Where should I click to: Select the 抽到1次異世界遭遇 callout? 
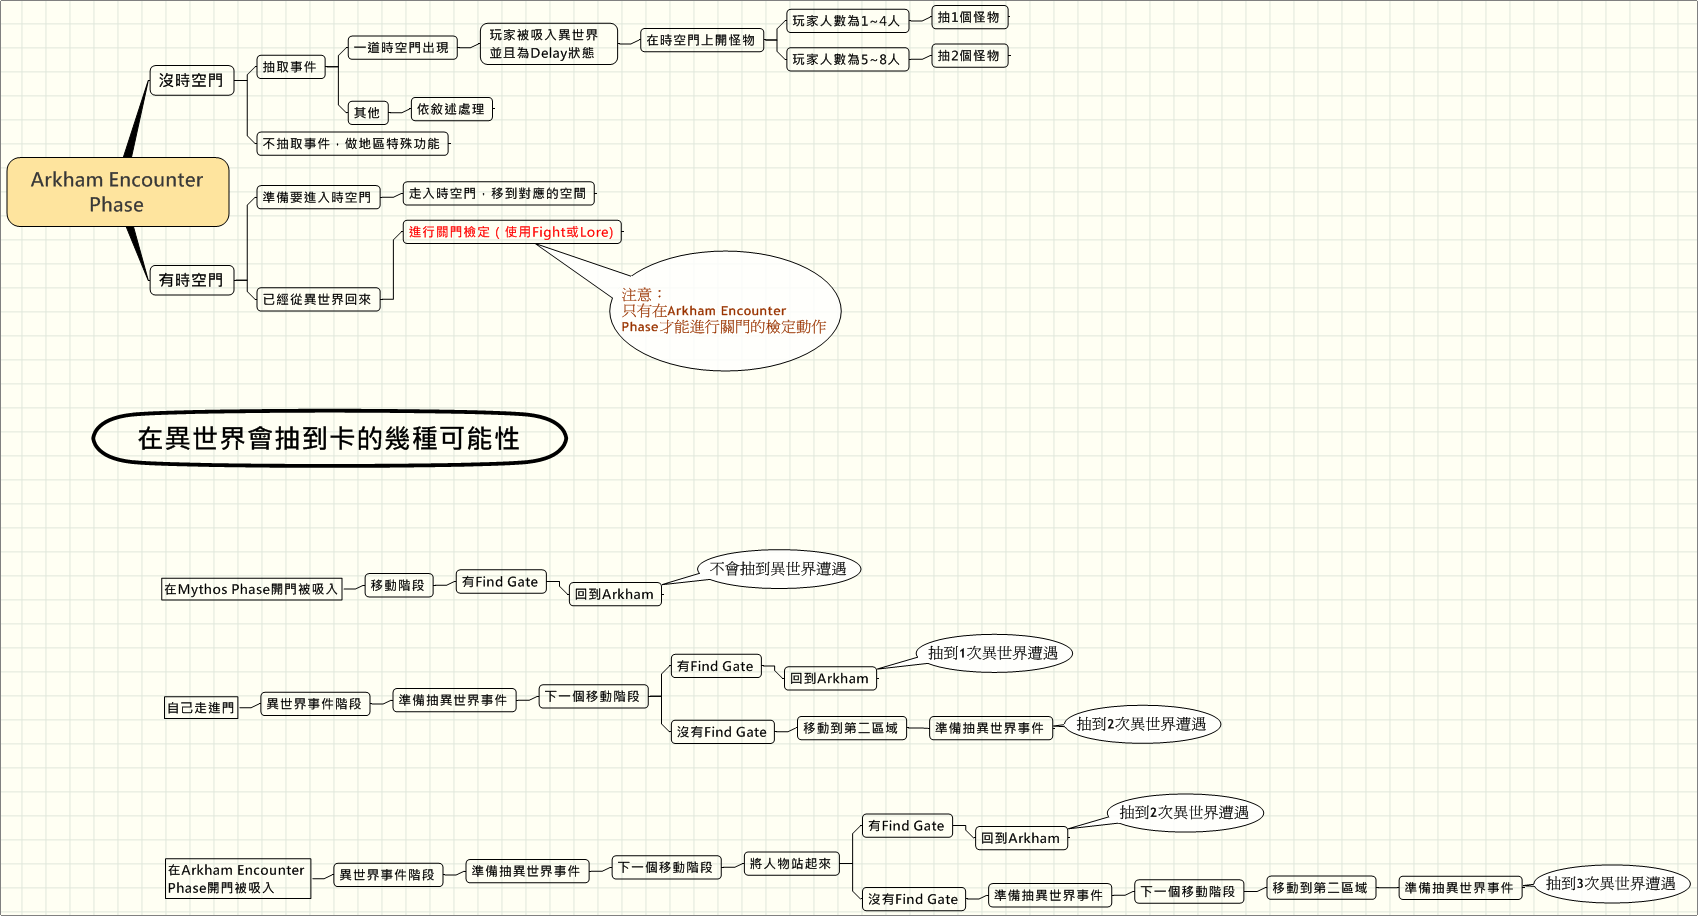coord(993,653)
